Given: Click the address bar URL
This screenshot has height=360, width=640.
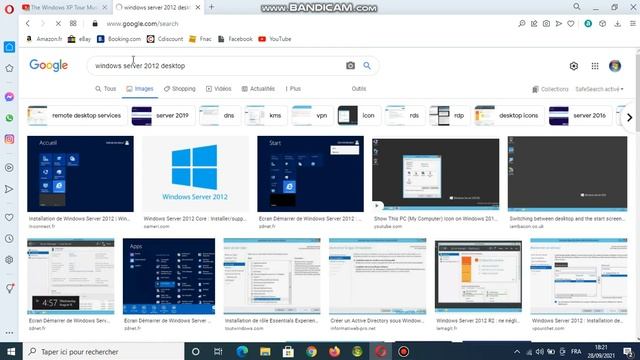Looking at the screenshot, I should (x=142, y=24).
